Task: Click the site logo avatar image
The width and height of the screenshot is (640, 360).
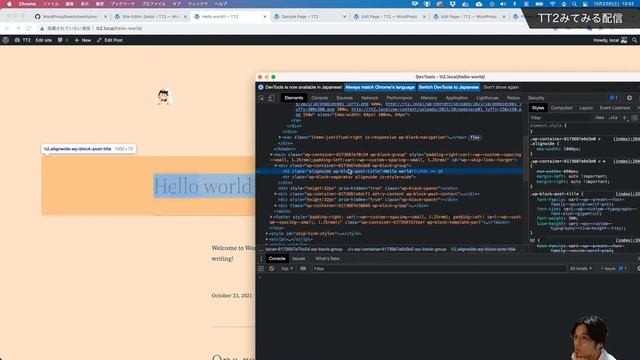Action: tap(163, 97)
